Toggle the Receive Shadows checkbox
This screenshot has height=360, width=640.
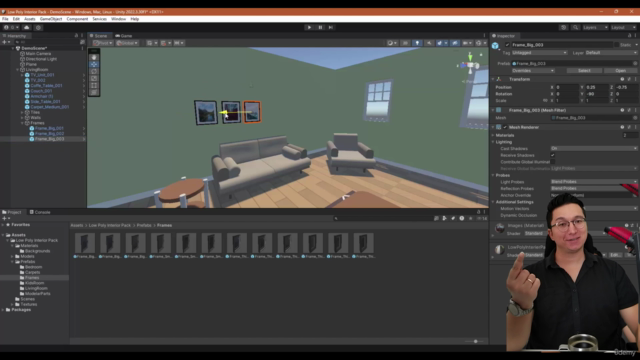tap(553, 155)
